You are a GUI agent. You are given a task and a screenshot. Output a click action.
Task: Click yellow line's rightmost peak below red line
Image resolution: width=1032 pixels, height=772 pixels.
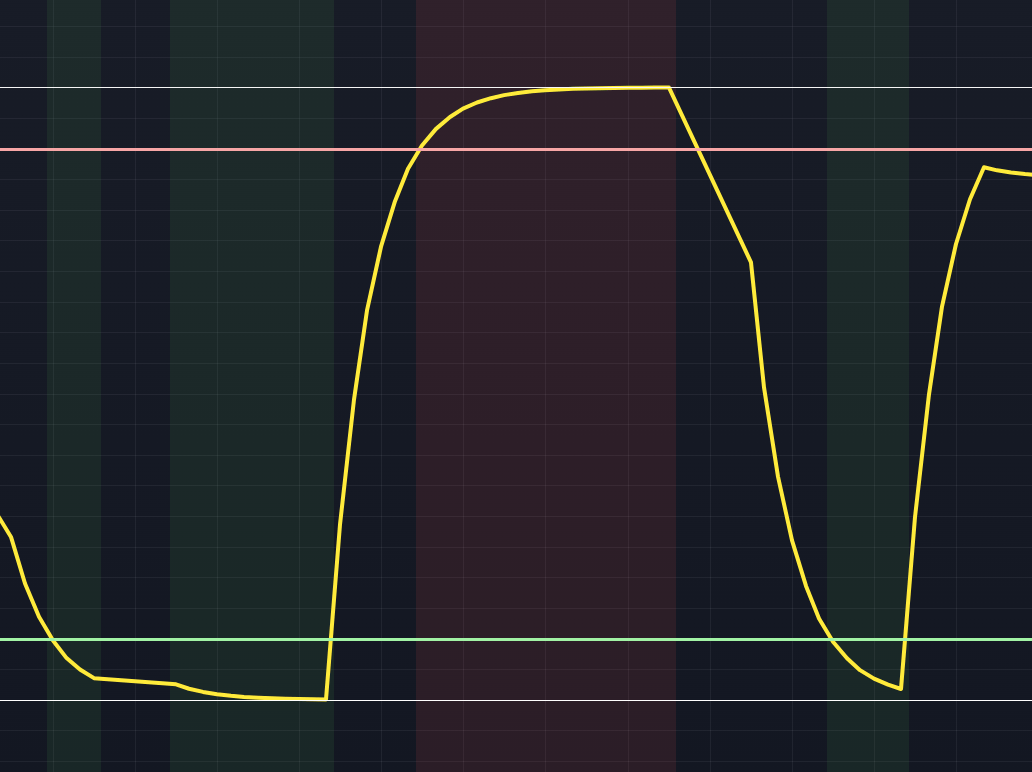click(984, 168)
